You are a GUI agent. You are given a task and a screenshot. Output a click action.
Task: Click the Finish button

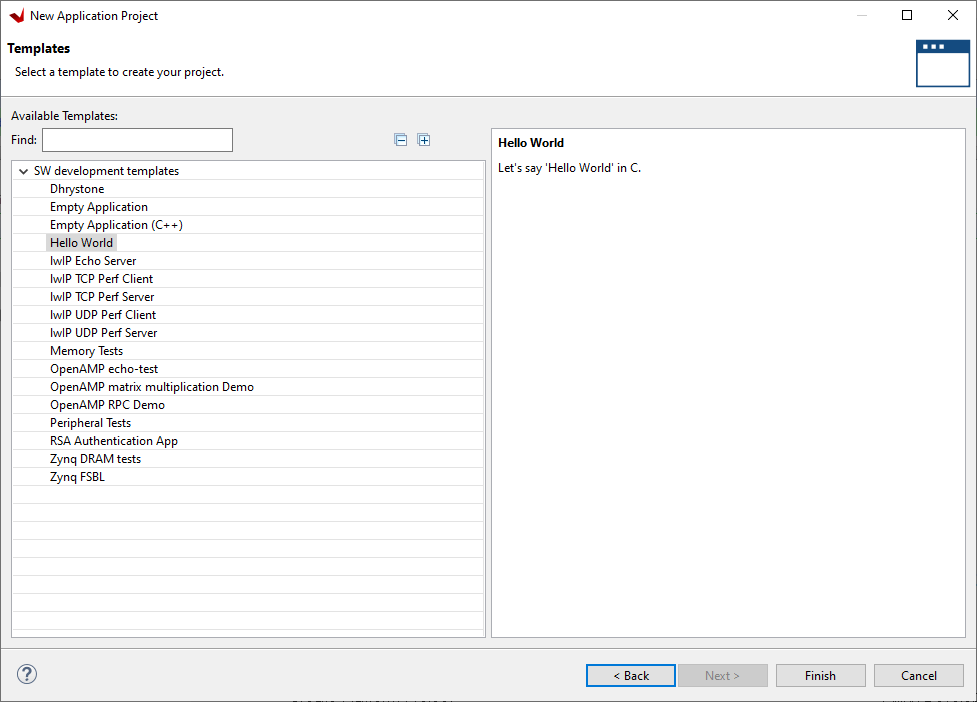click(x=820, y=676)
